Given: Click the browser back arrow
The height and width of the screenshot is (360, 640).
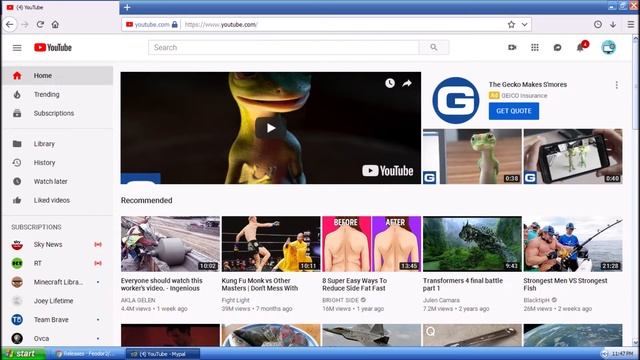Looking at the screenshot, I should coord(9,24).
